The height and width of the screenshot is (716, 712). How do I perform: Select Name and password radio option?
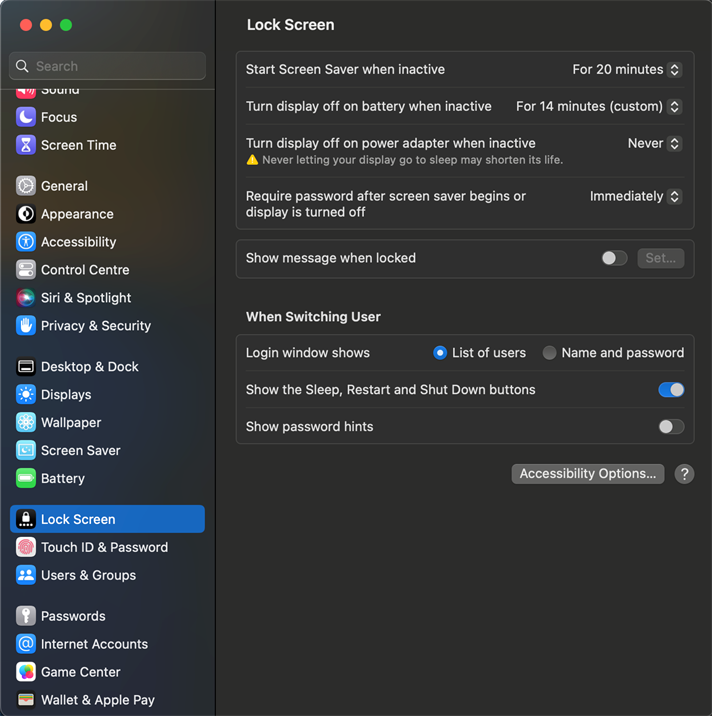549,353
